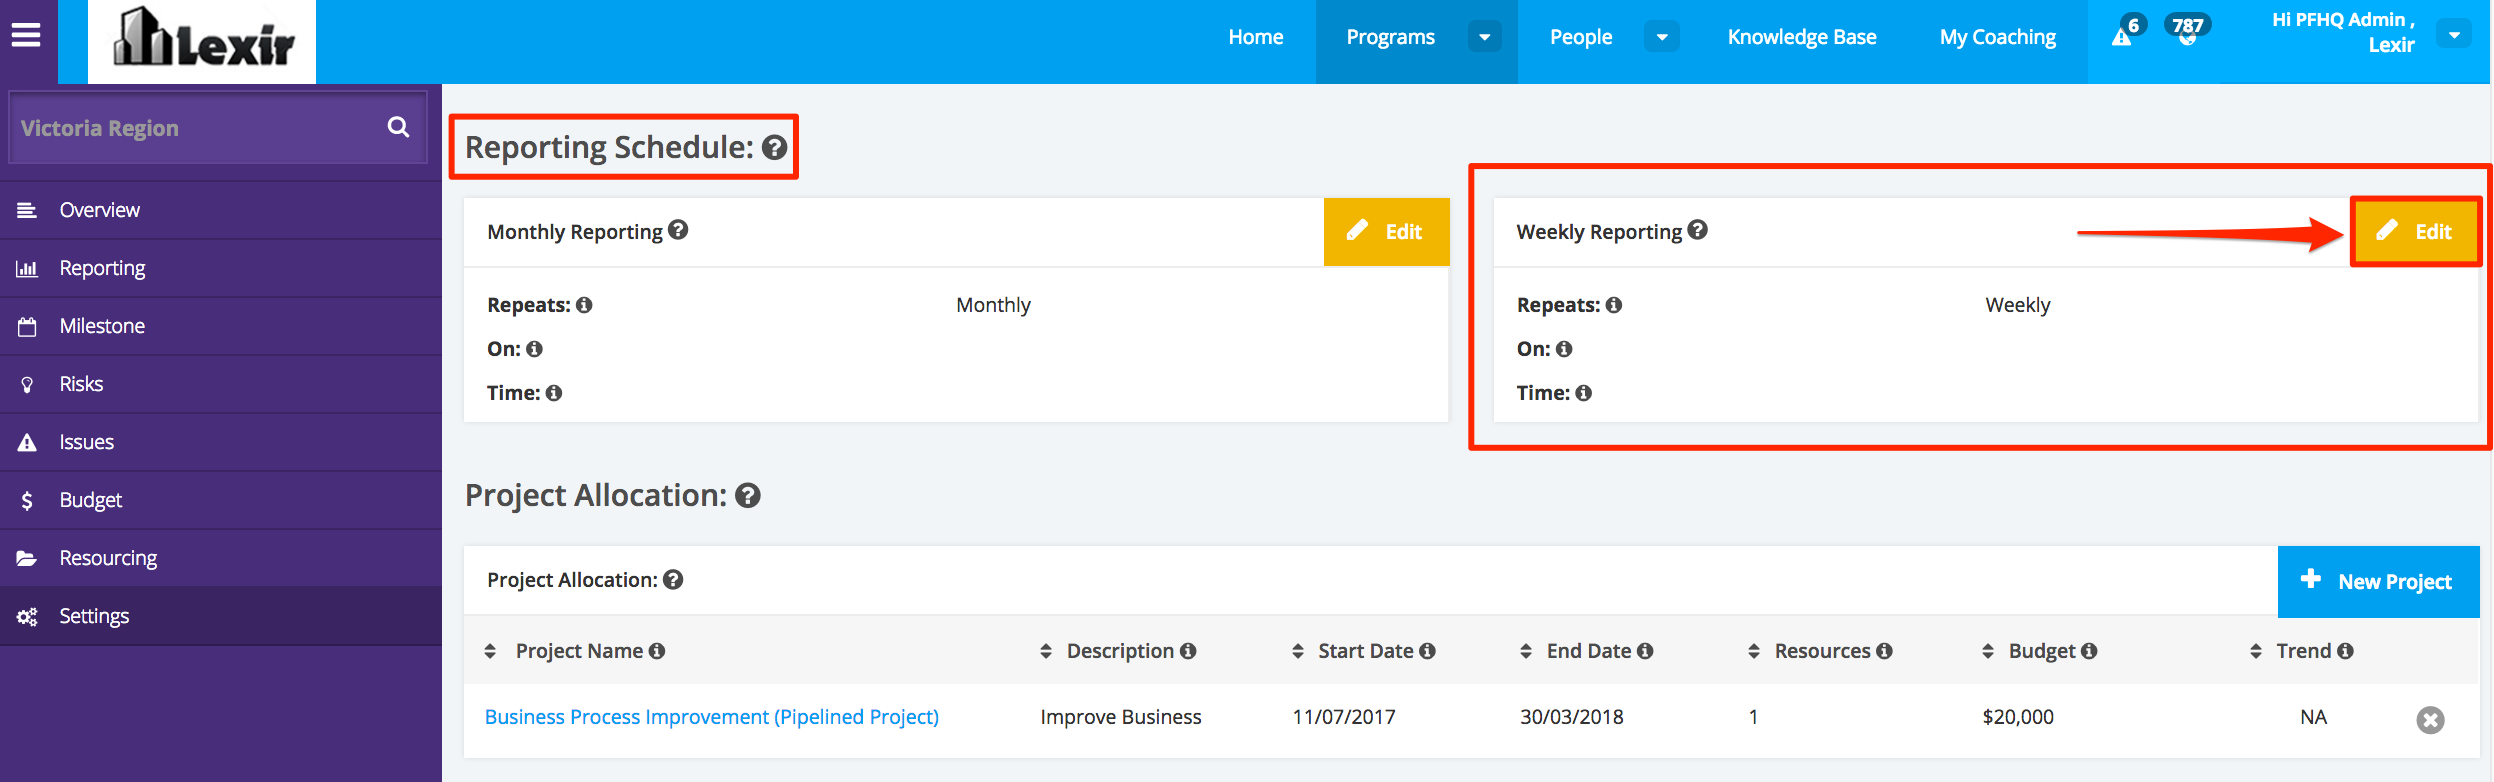The width and height of the screenshot is (2494, 782).
Task: Click info icon next to Budget column
Action: click(2089, 651)
